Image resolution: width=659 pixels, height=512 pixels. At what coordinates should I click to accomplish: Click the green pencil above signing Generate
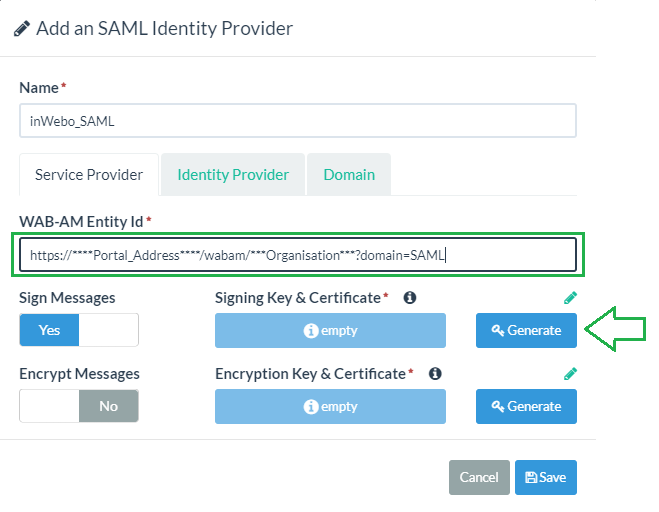(570, 298)
